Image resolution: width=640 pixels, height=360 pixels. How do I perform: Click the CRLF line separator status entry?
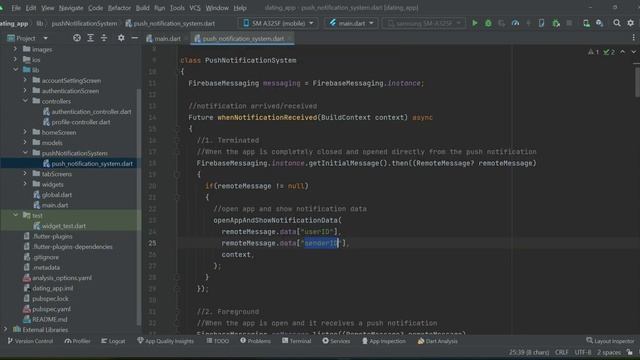coord(562,352)
